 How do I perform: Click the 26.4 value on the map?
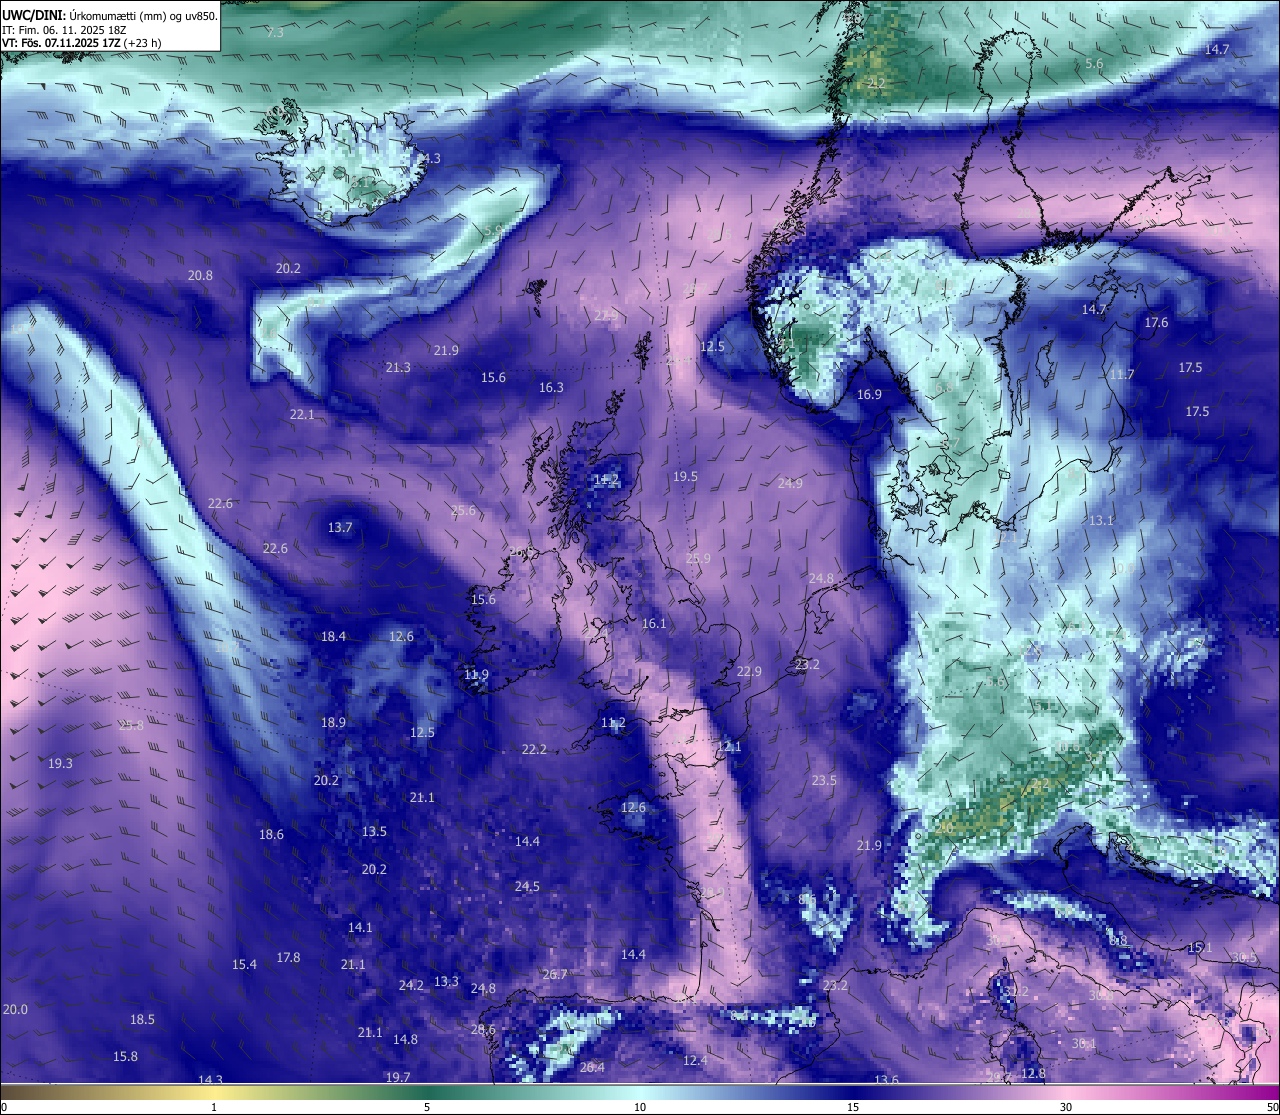(x=592, y=1068)
